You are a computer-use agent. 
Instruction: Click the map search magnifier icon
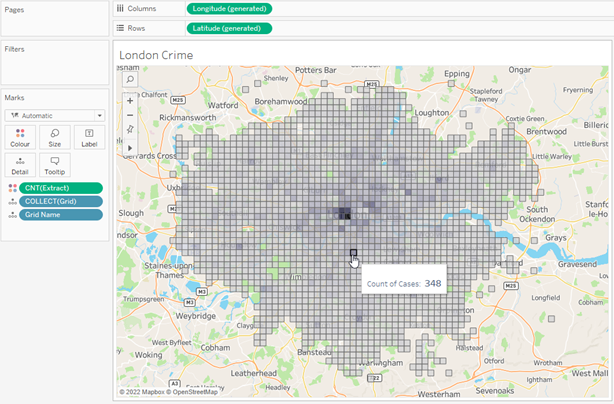(130, 78)
